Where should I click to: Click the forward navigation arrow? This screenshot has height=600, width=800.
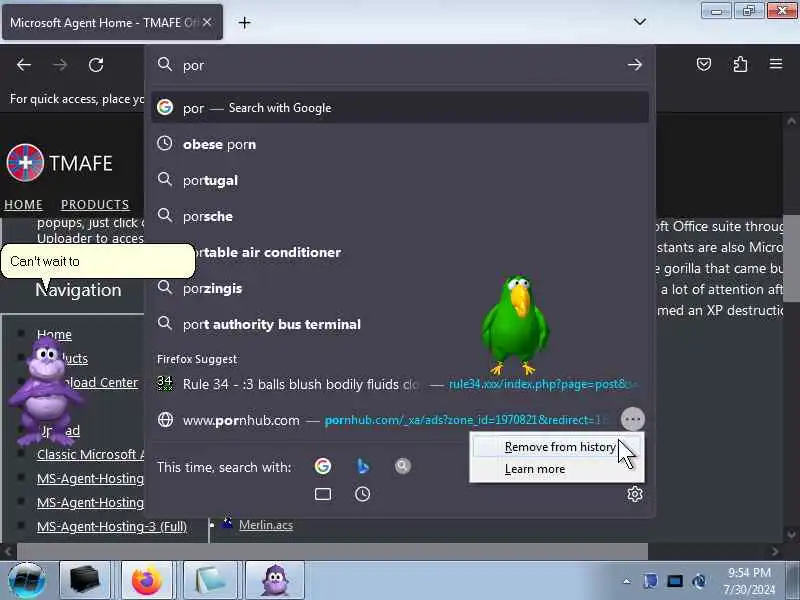click(60, 65)
